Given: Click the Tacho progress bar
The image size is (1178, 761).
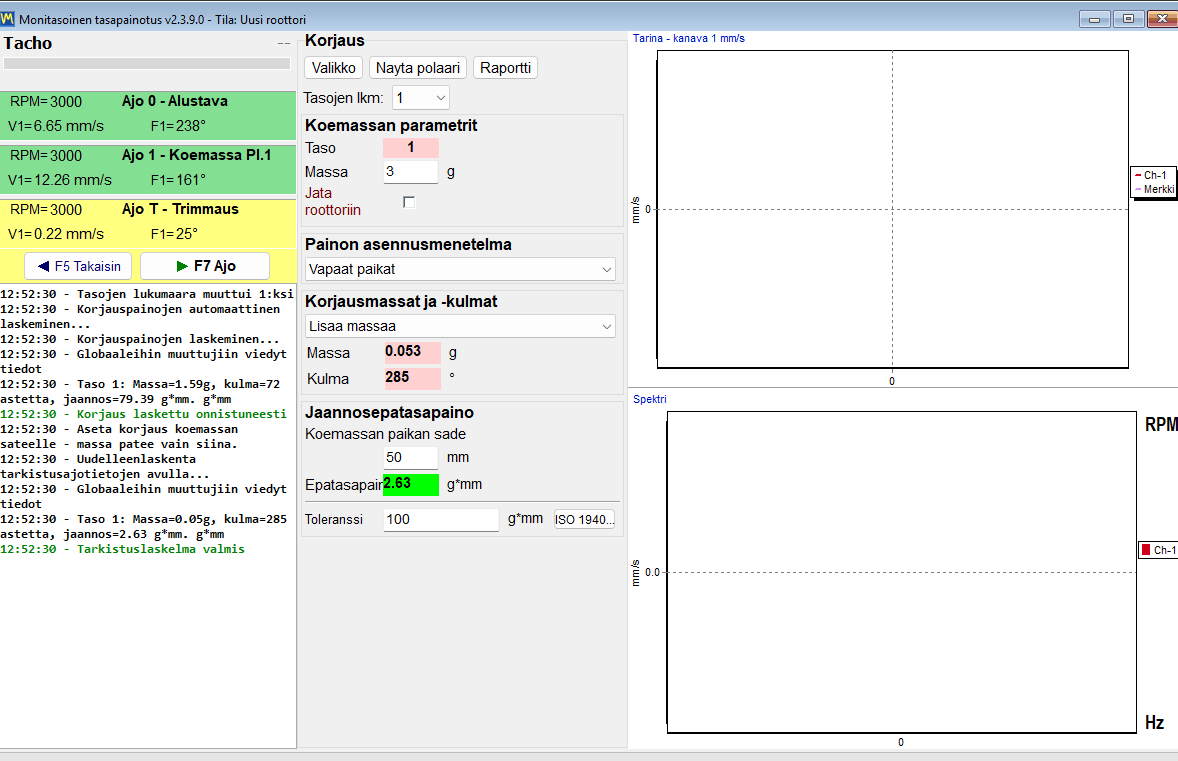Looking at the screenshot, I should pos(147,64).
